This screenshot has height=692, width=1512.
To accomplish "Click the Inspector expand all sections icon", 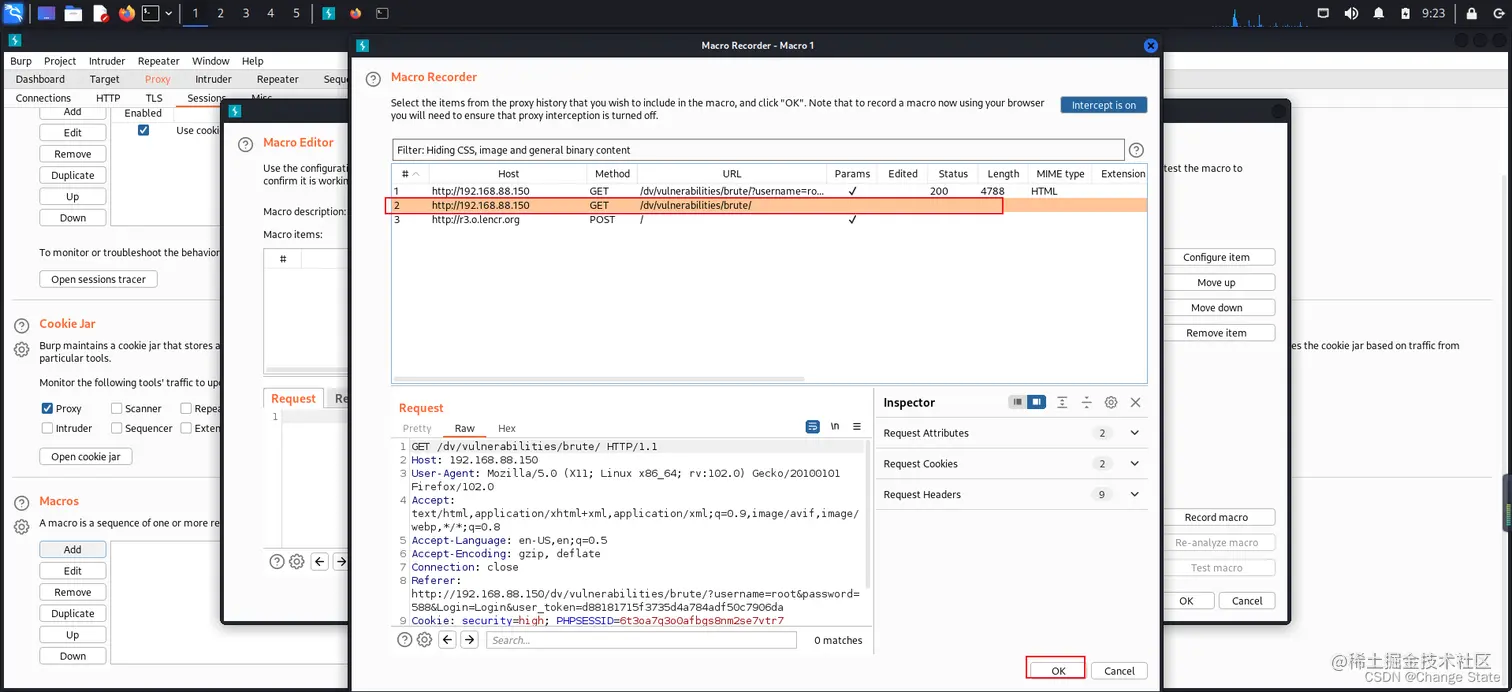I will 1062,402.
